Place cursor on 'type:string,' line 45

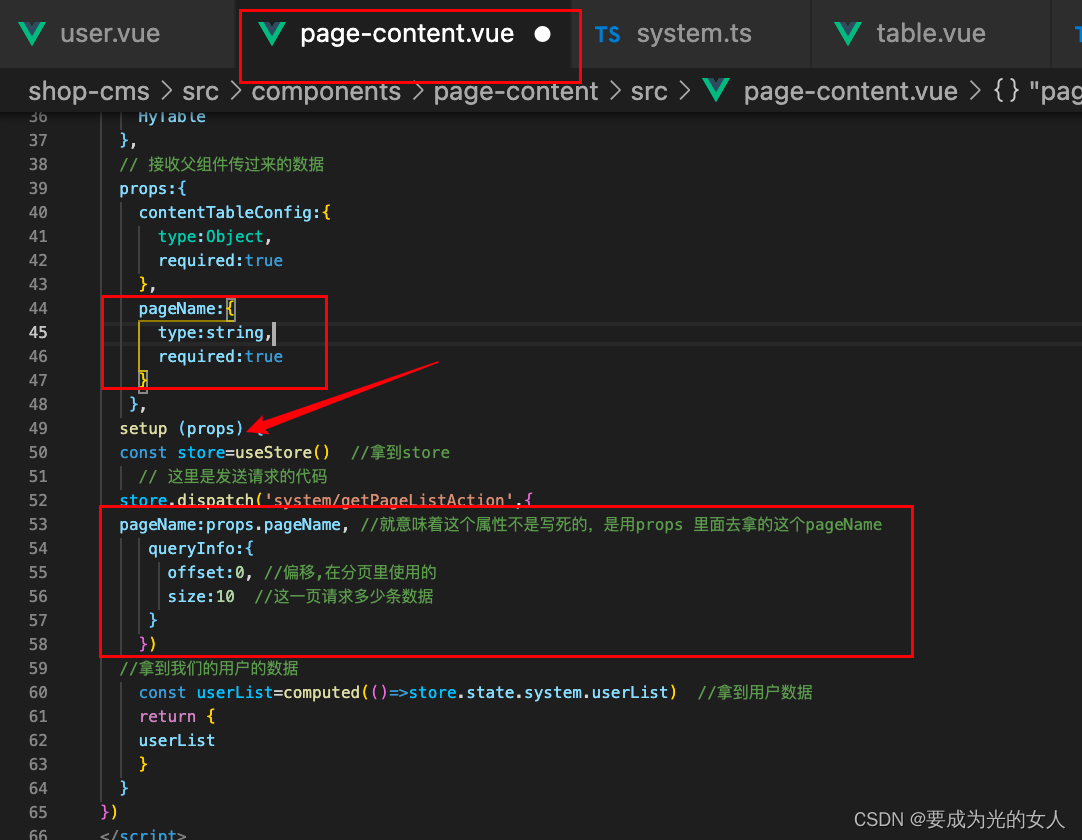[x=215, y=333]
